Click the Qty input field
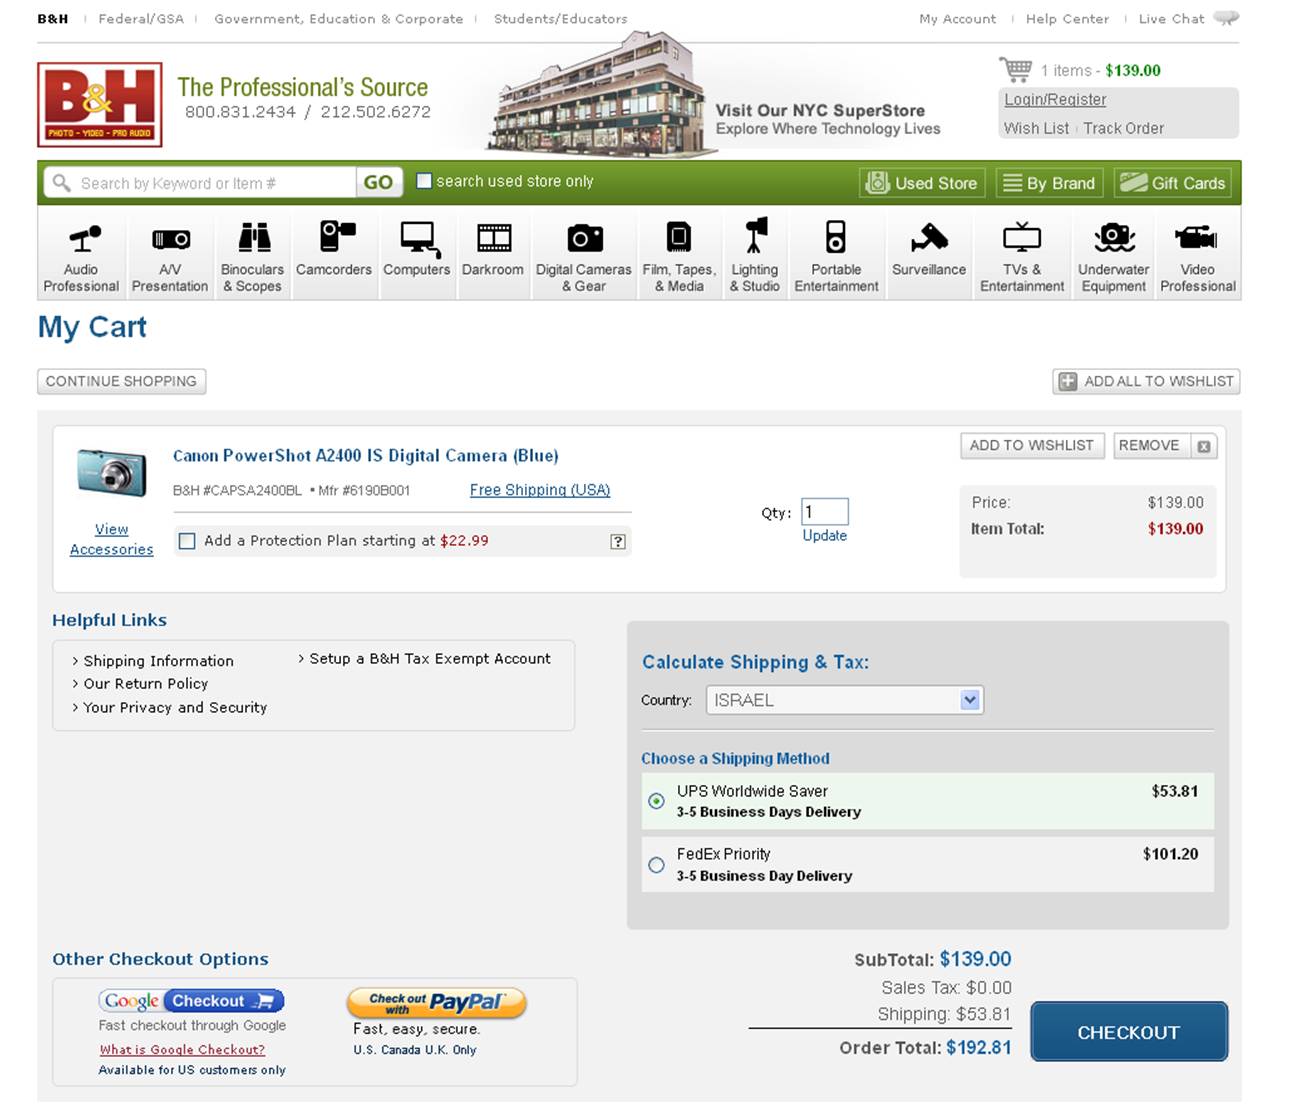Image resolution: width=1299 pixels, height=1111 pixels. (825, 512)
